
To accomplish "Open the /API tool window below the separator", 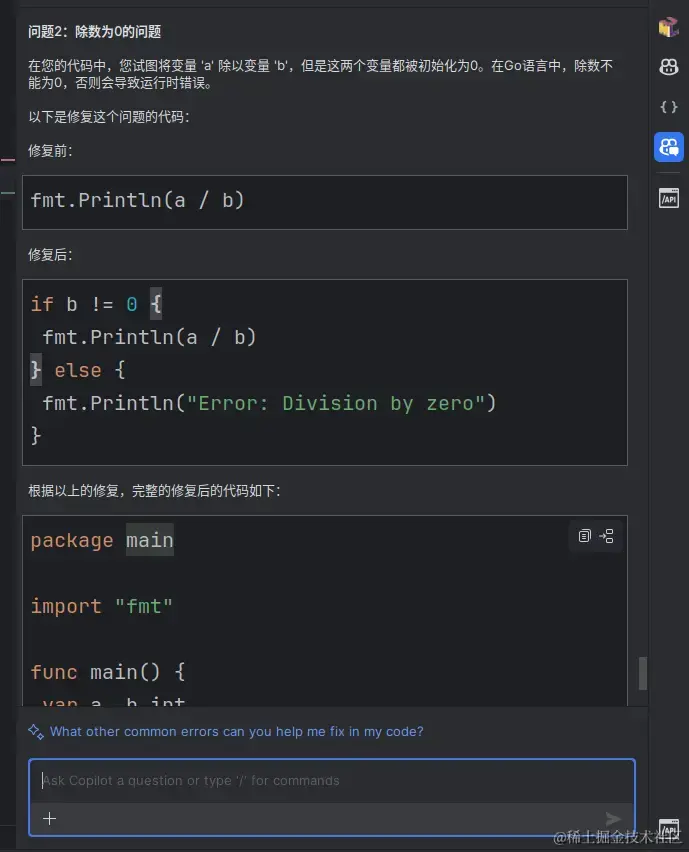I will click(668, 198).
